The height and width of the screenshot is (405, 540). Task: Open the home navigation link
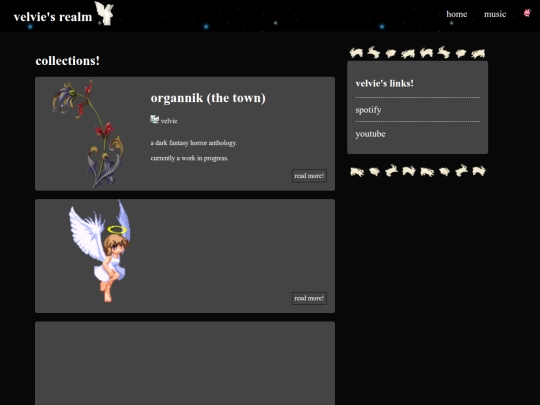point(457,14)
